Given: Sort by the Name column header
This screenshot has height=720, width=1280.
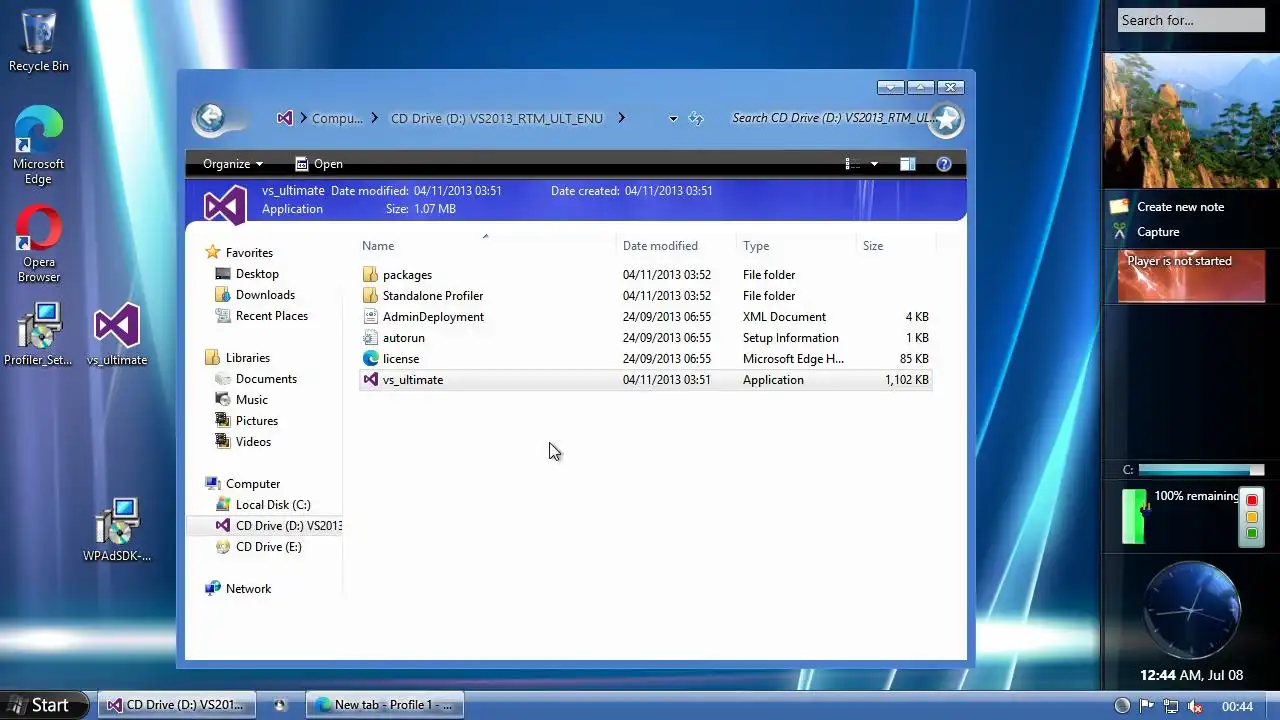Looking at the screenshot, I should 486,245.
